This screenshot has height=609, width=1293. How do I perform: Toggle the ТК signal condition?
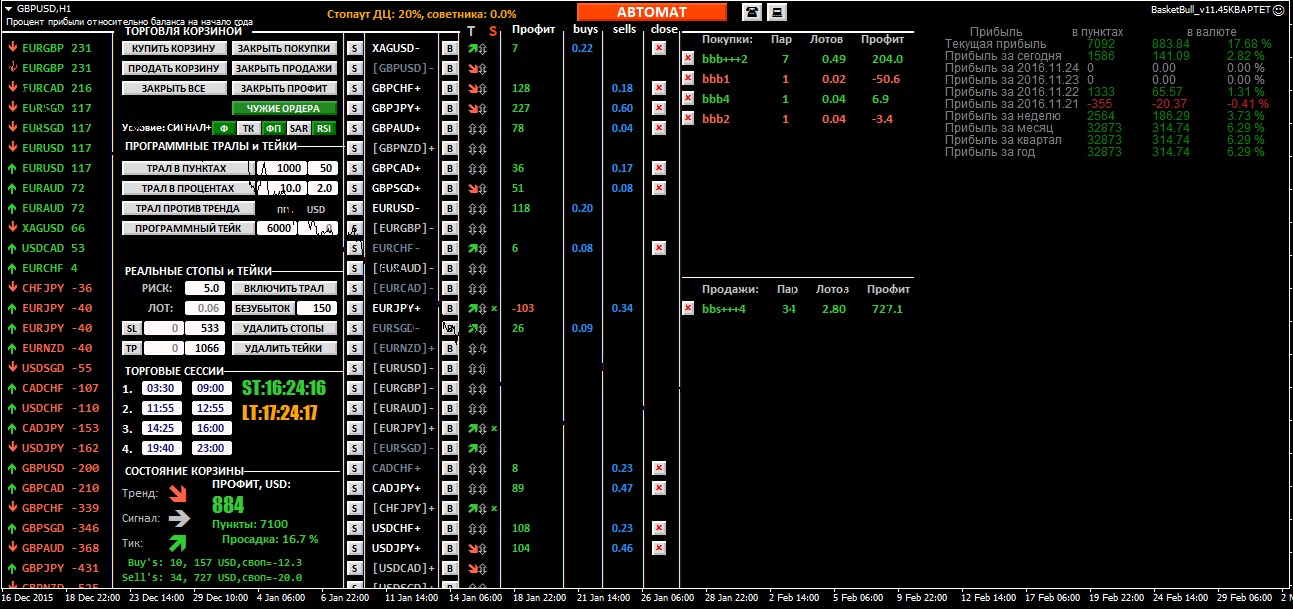tap(247, 128)
